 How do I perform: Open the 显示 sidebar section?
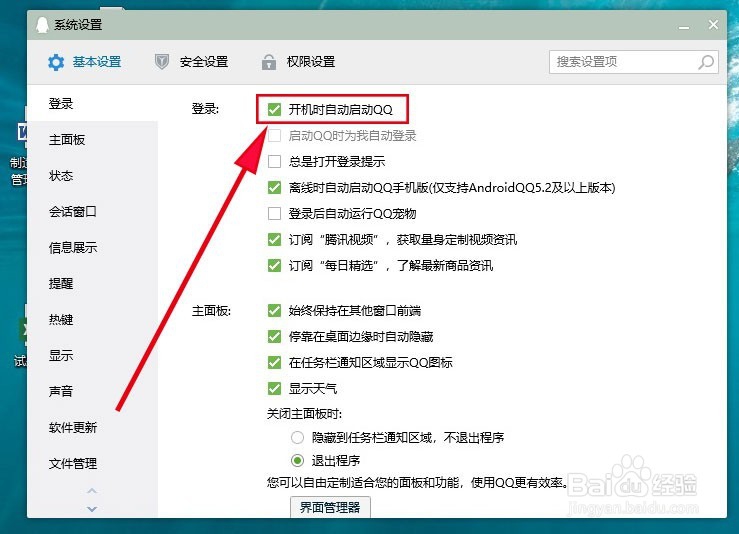tap(61, 355)
